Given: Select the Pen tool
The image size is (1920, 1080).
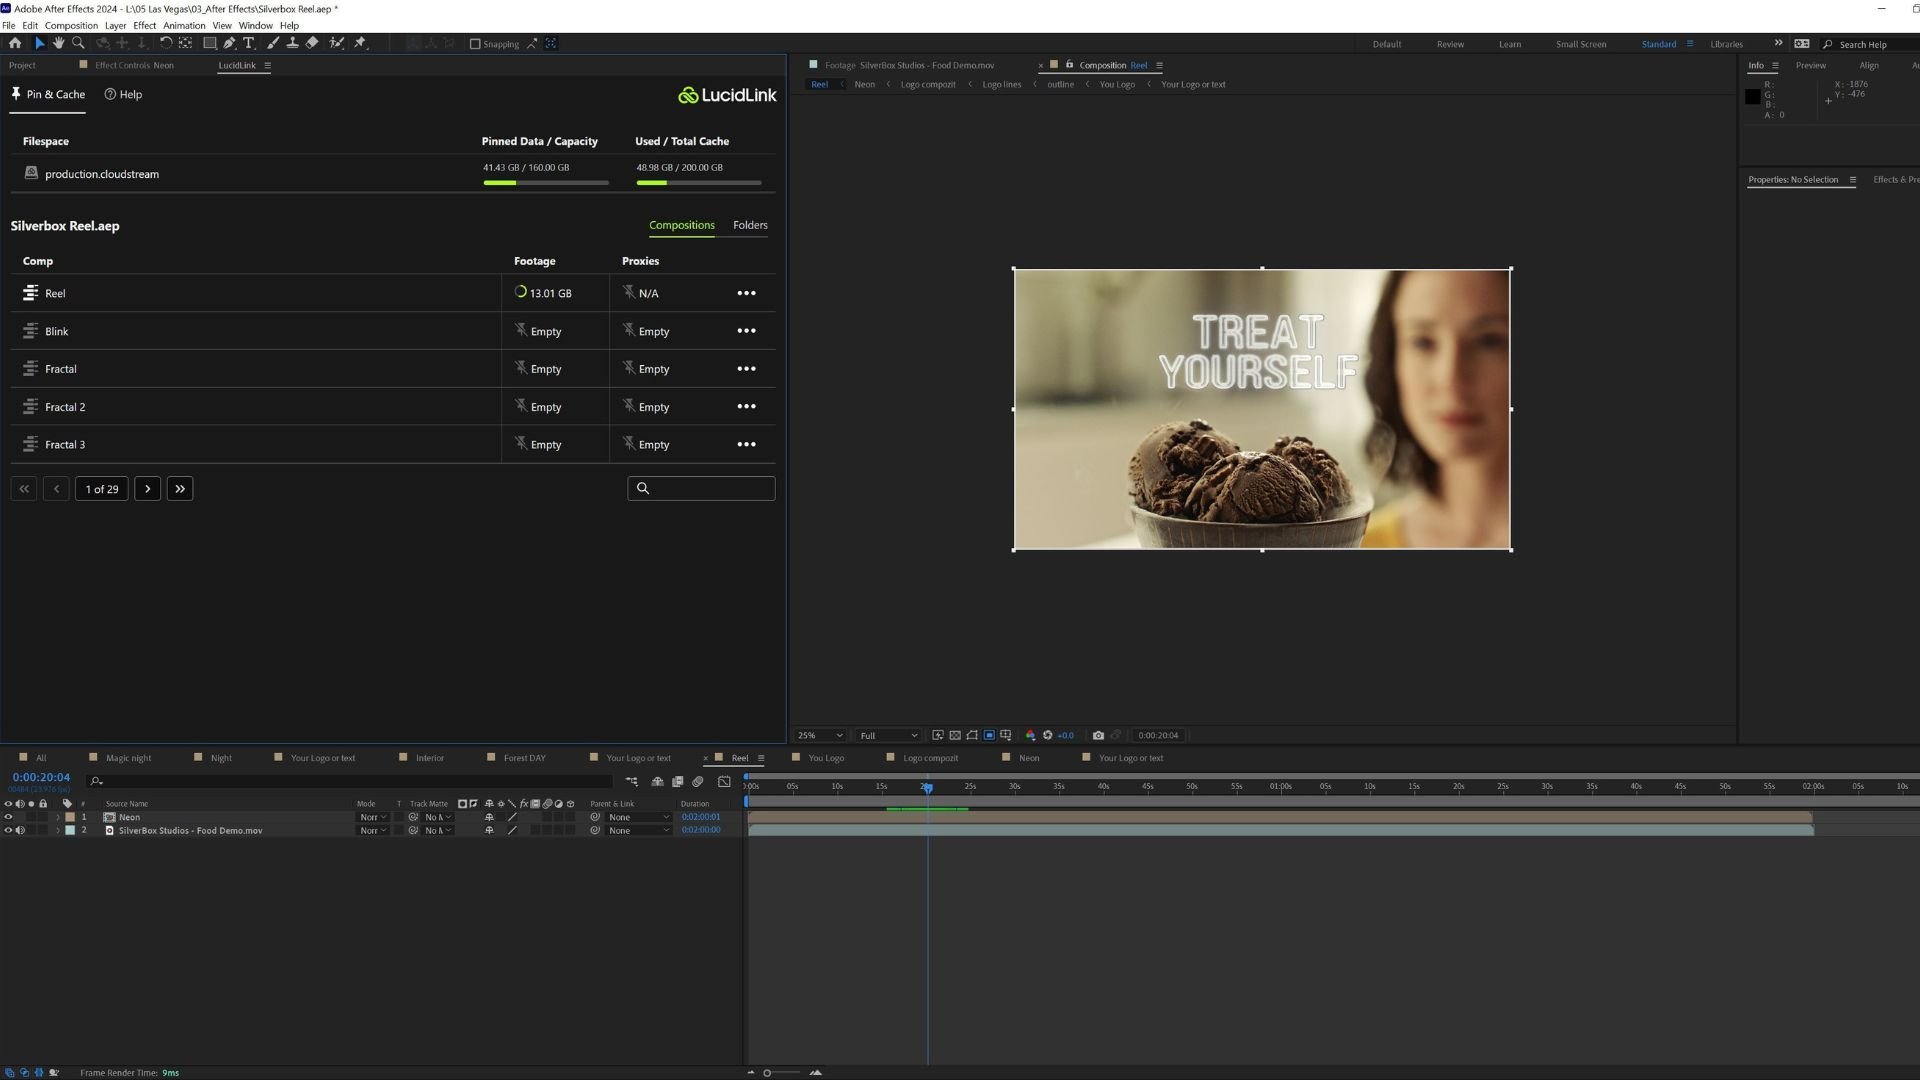Looking at the screenshot, I should tap(230, 43).
